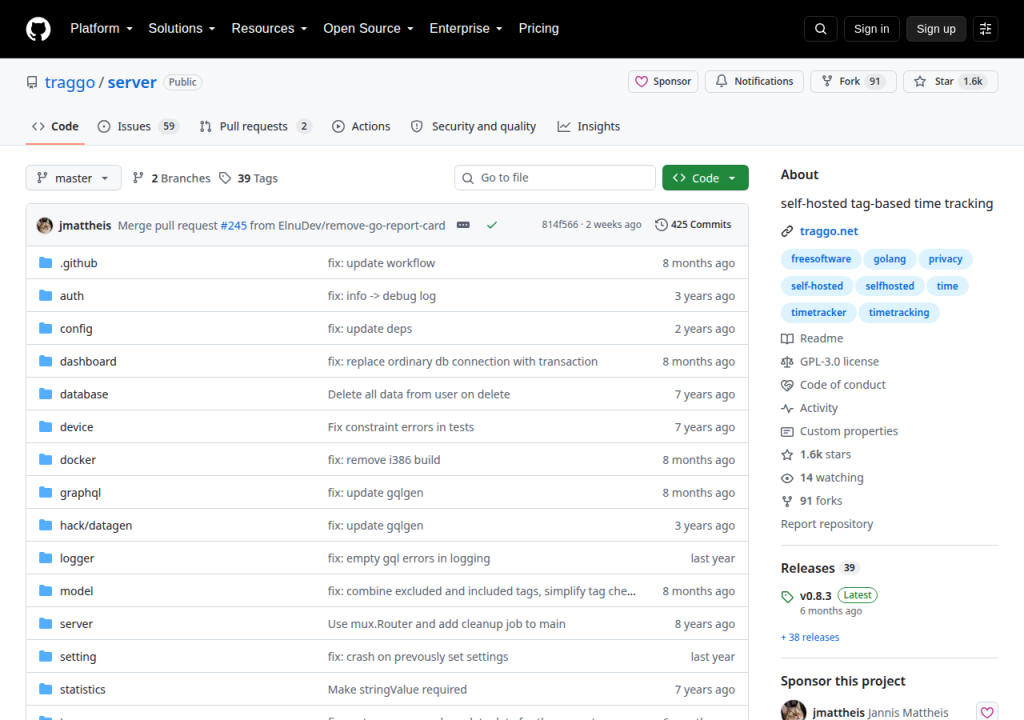Open commit 'Delete all data from user on delete'
The image size is (1024, 720).
click(x=419, y=394)
